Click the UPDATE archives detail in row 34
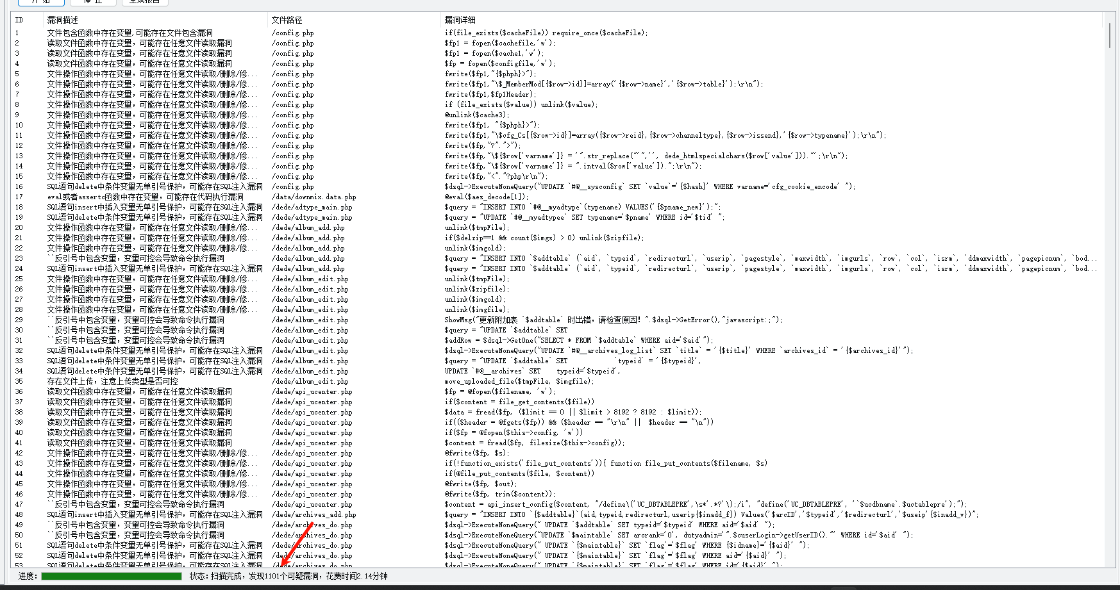Screen dimensions: 1120x590 (531, 371)
